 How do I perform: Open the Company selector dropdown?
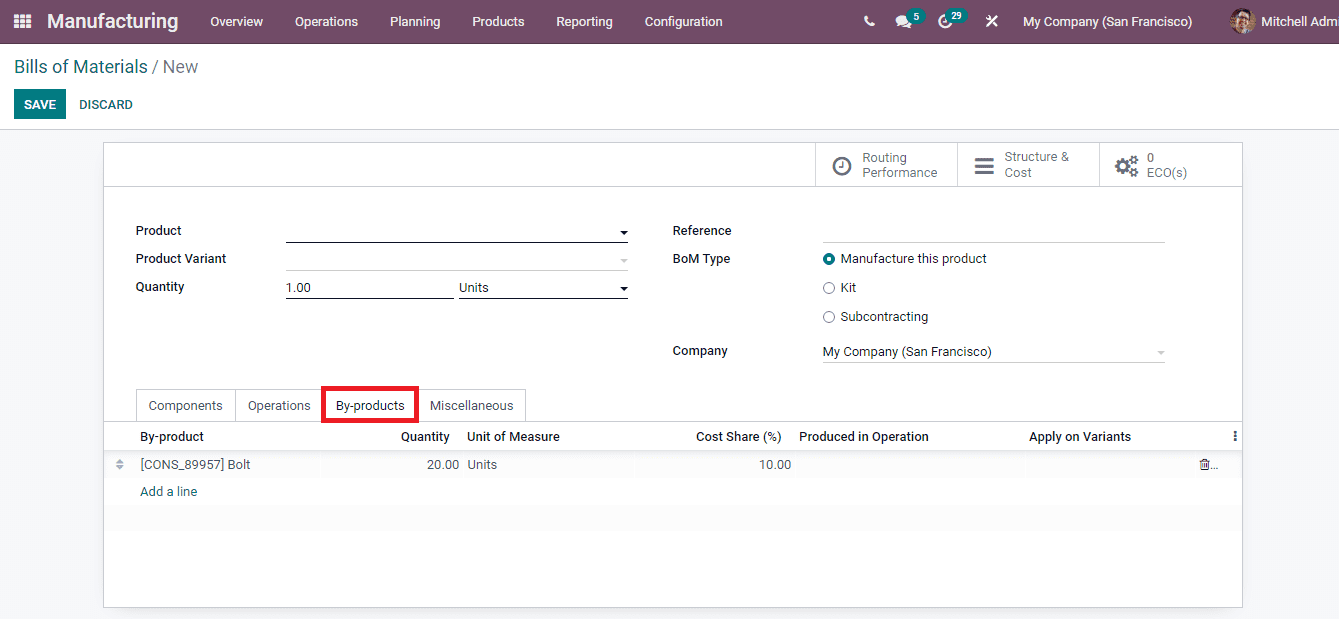[1159, 351]
